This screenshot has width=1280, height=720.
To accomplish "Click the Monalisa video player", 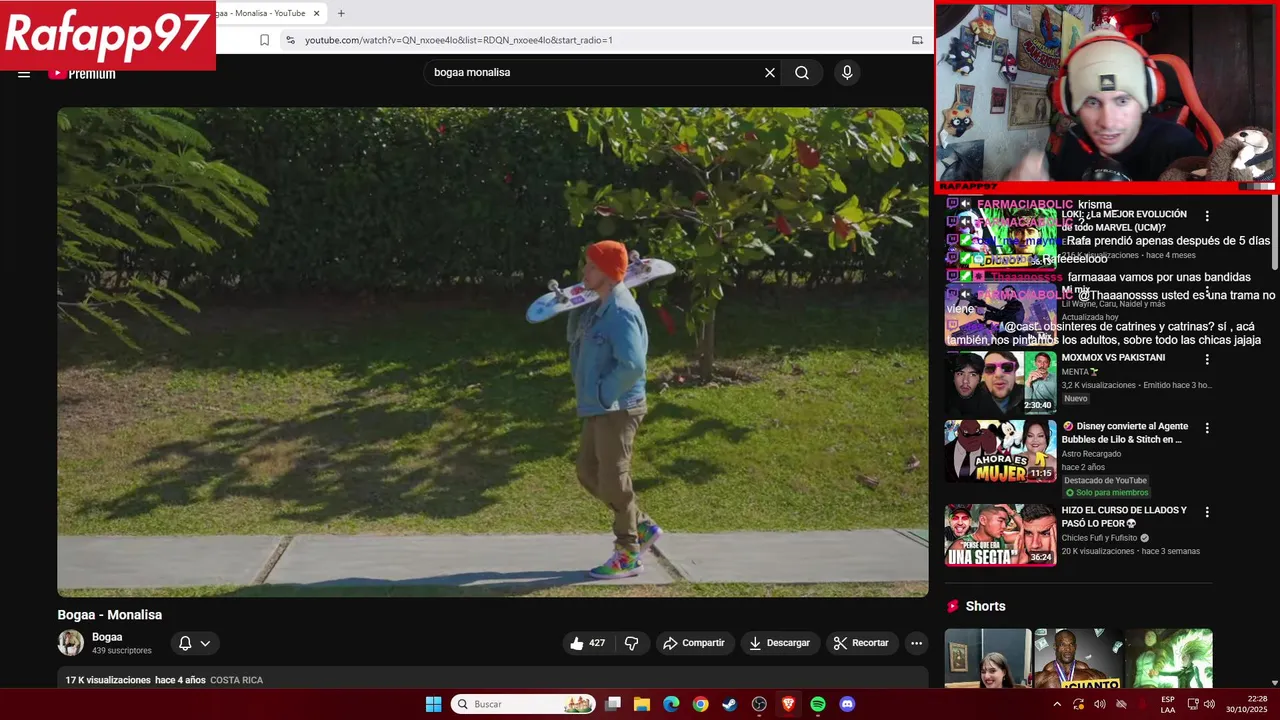I will coord(493,352).
